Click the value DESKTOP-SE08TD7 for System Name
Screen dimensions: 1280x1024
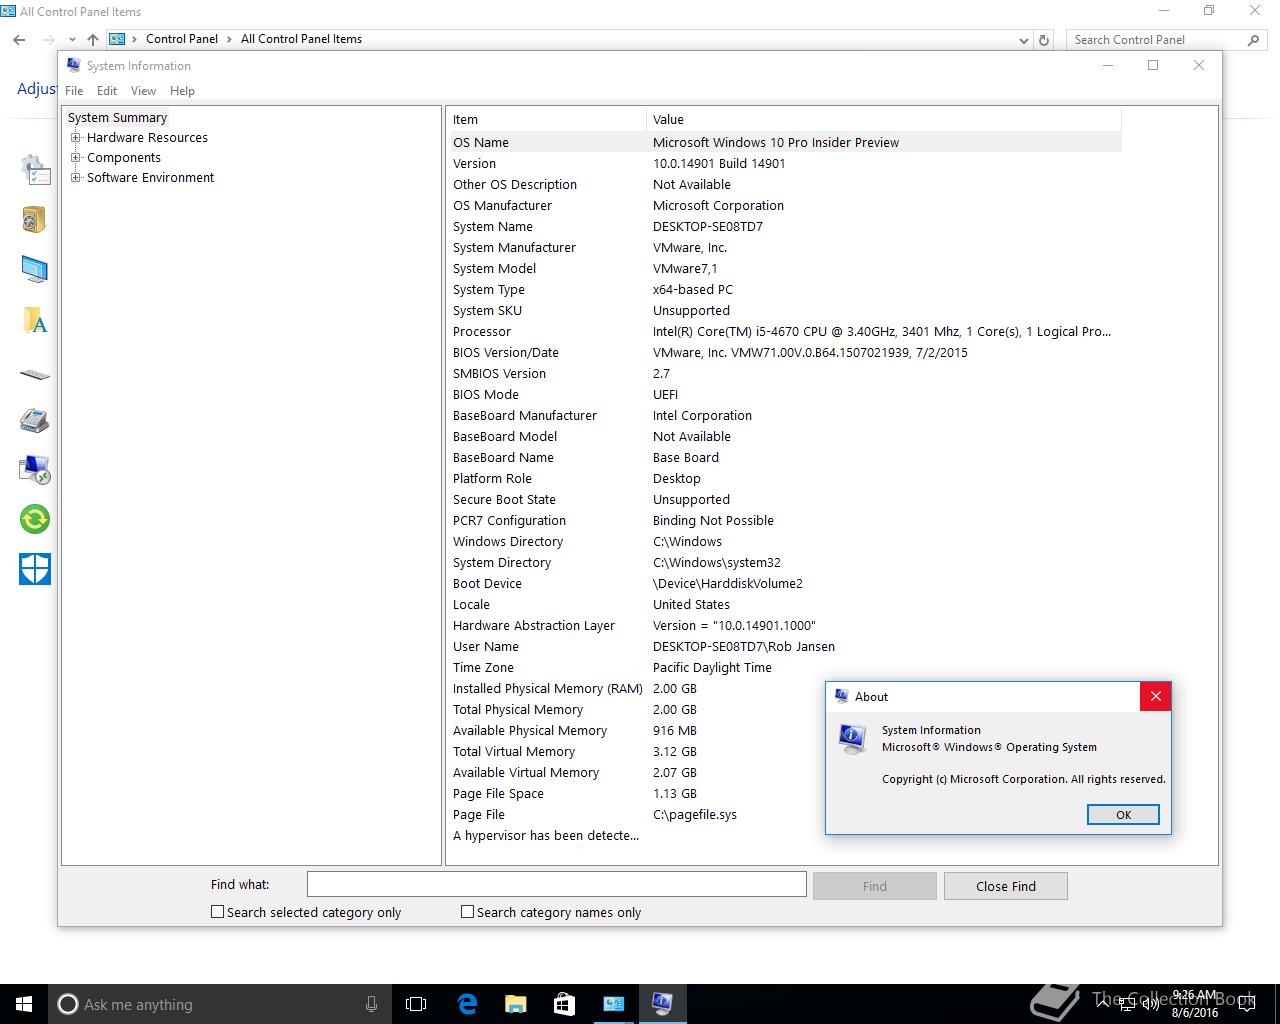coord(708,227)
